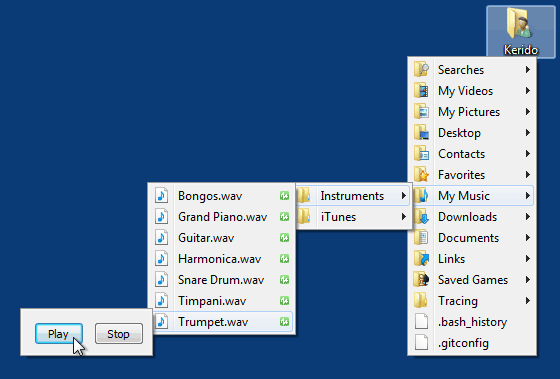Click the Stop button
The width and height of the screenshot is (560, 379).
(119, 334)
